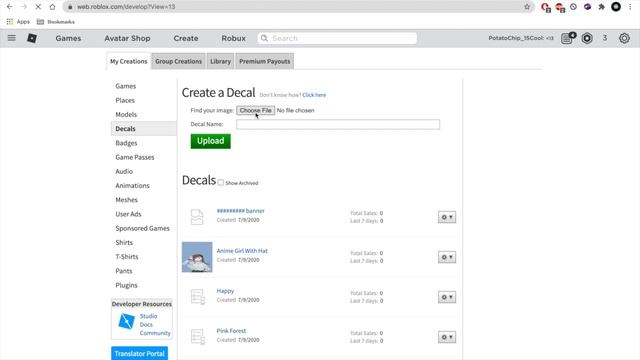This screenshot has height=360, width=640.
Task: Open Games in top navigation
Action: [68, 38]
